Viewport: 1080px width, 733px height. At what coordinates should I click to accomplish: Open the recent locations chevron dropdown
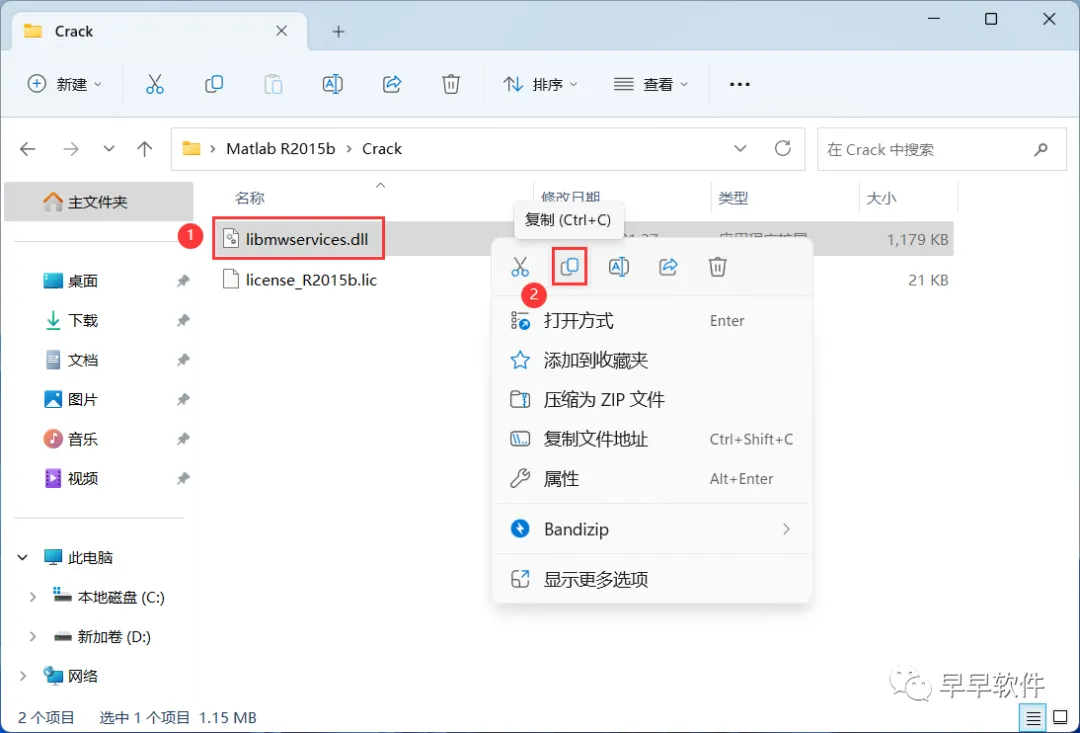pos(109,149)
